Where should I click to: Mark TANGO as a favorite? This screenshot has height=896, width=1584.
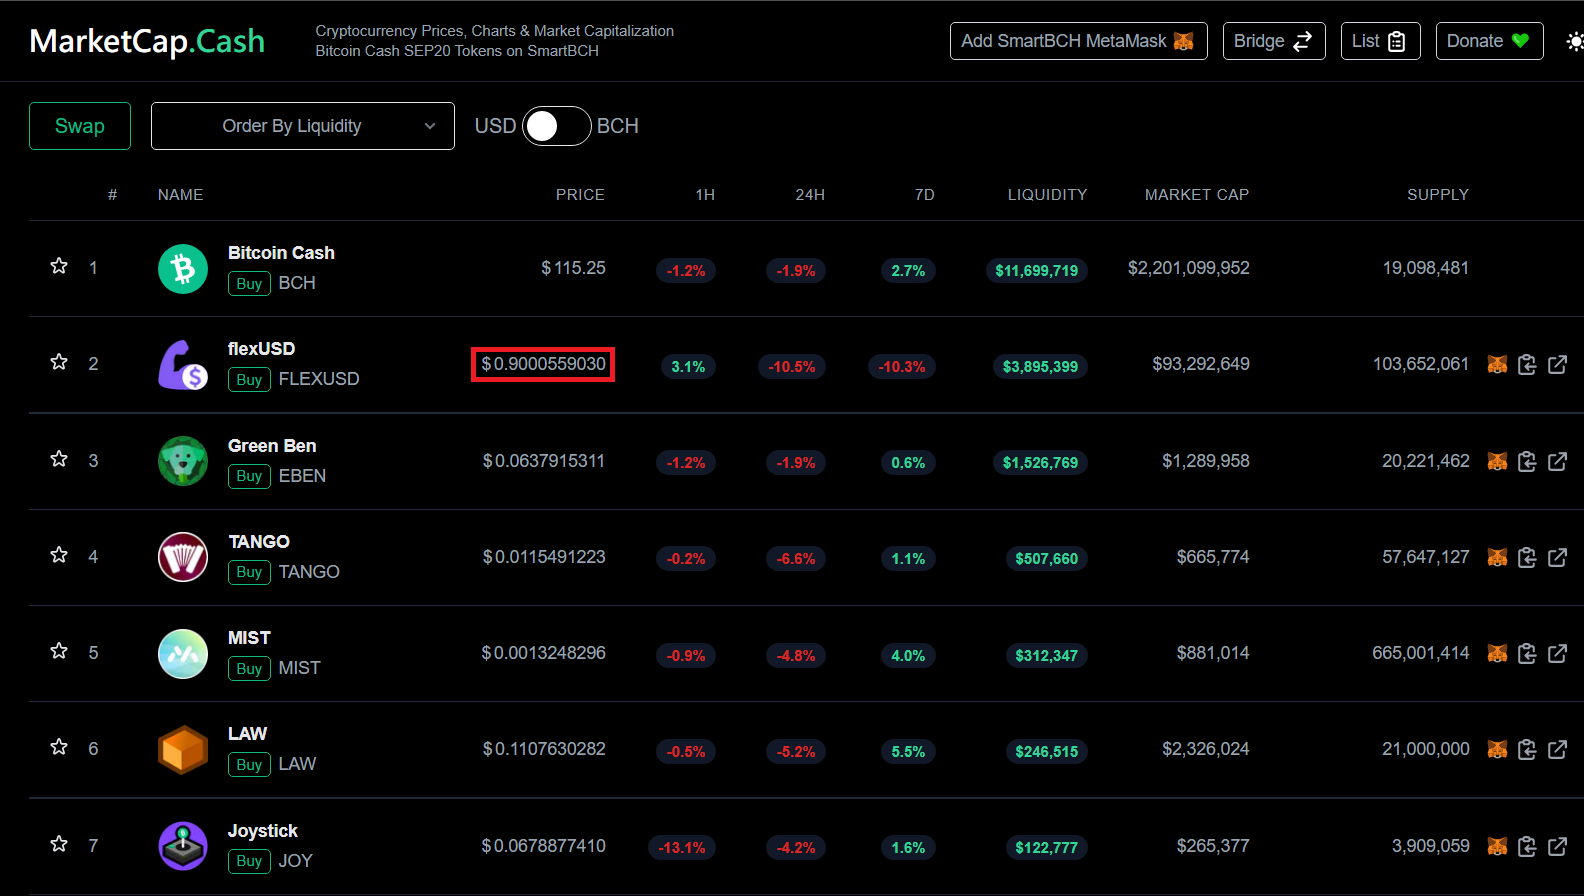59,555
